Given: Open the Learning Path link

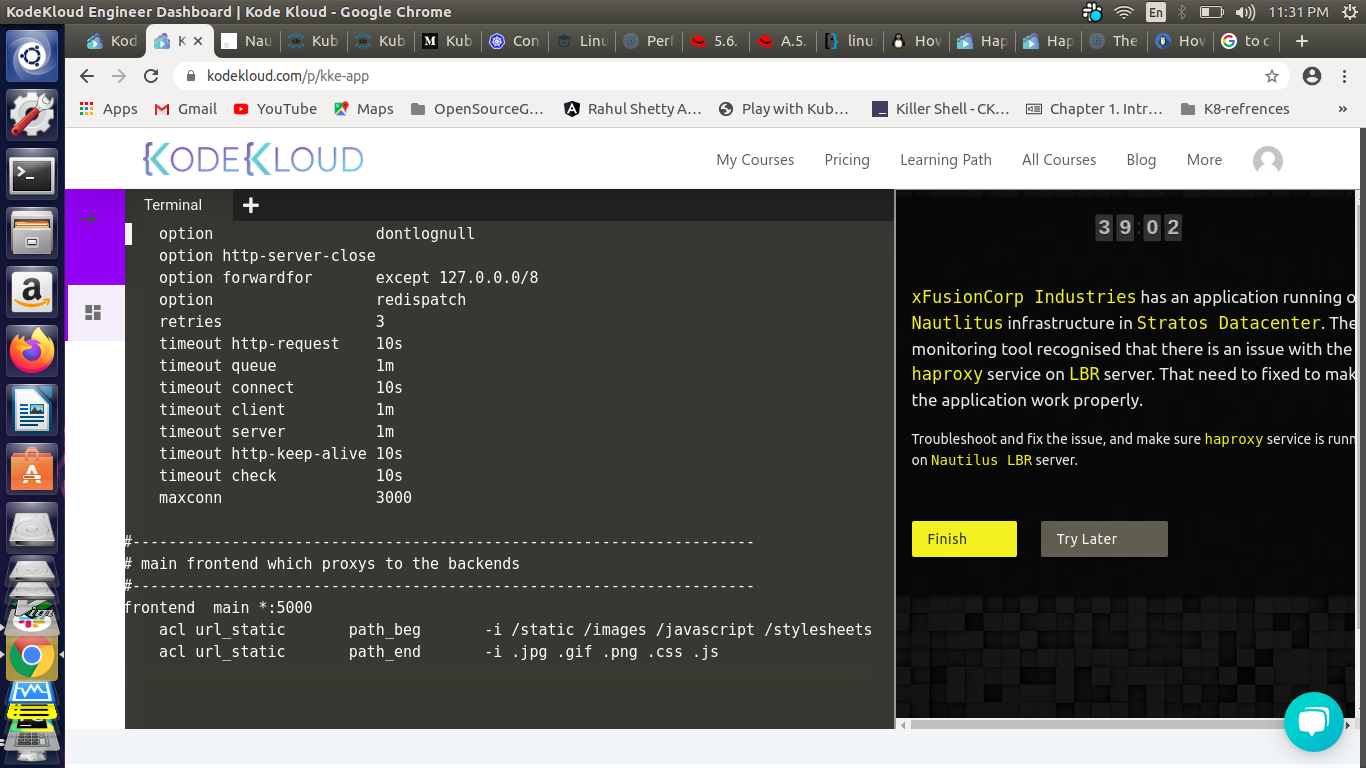Looking at the screenshot, I should point(945,160).
